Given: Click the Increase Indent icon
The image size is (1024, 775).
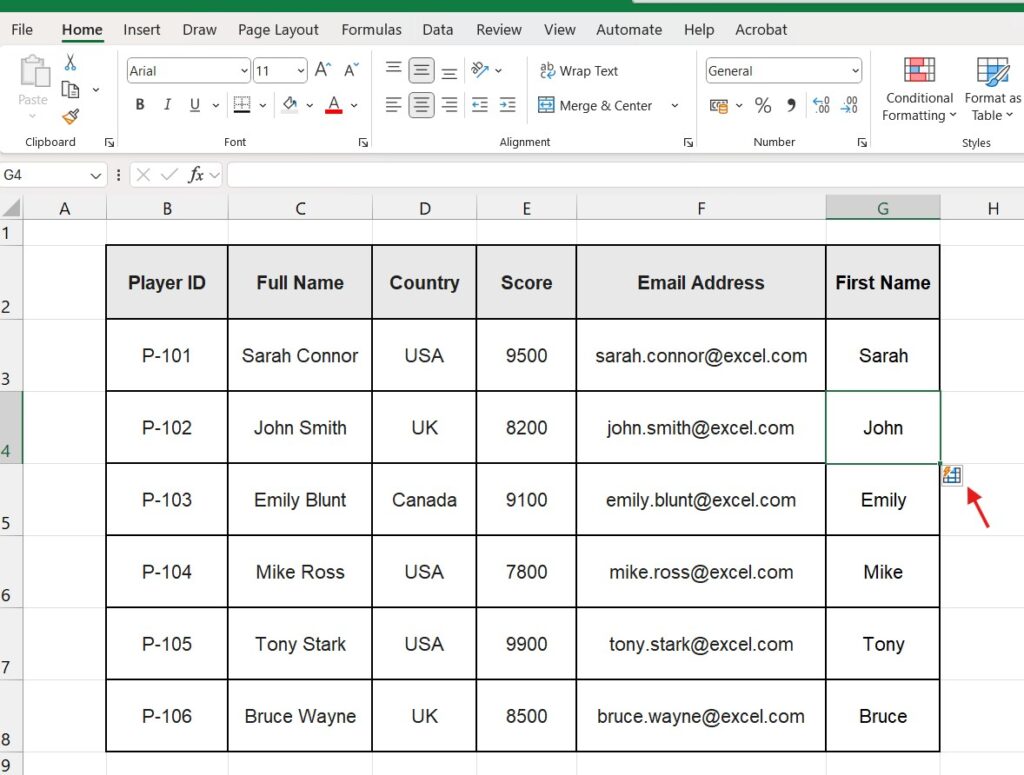Looking at the screenshot, I should [x=507, y=105].
